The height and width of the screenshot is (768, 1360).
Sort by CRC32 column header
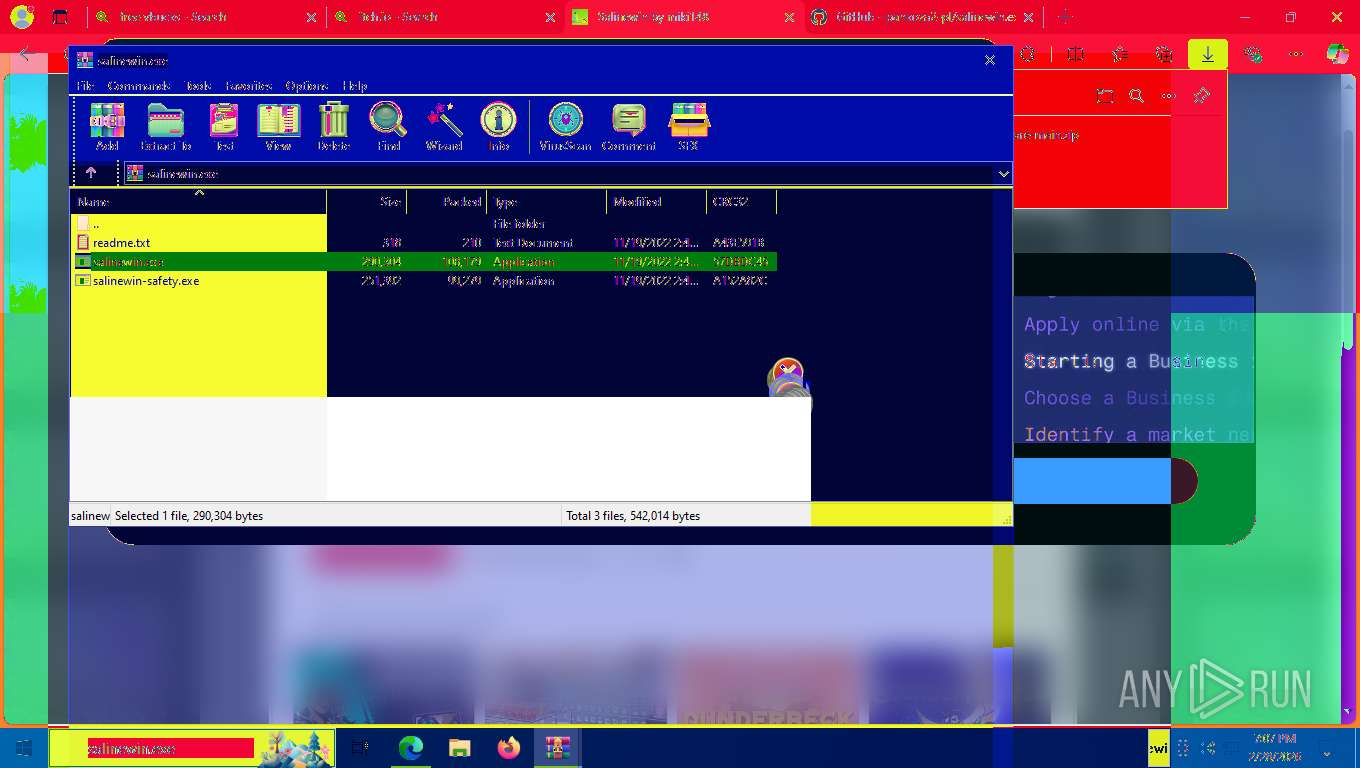click(741, 202)
